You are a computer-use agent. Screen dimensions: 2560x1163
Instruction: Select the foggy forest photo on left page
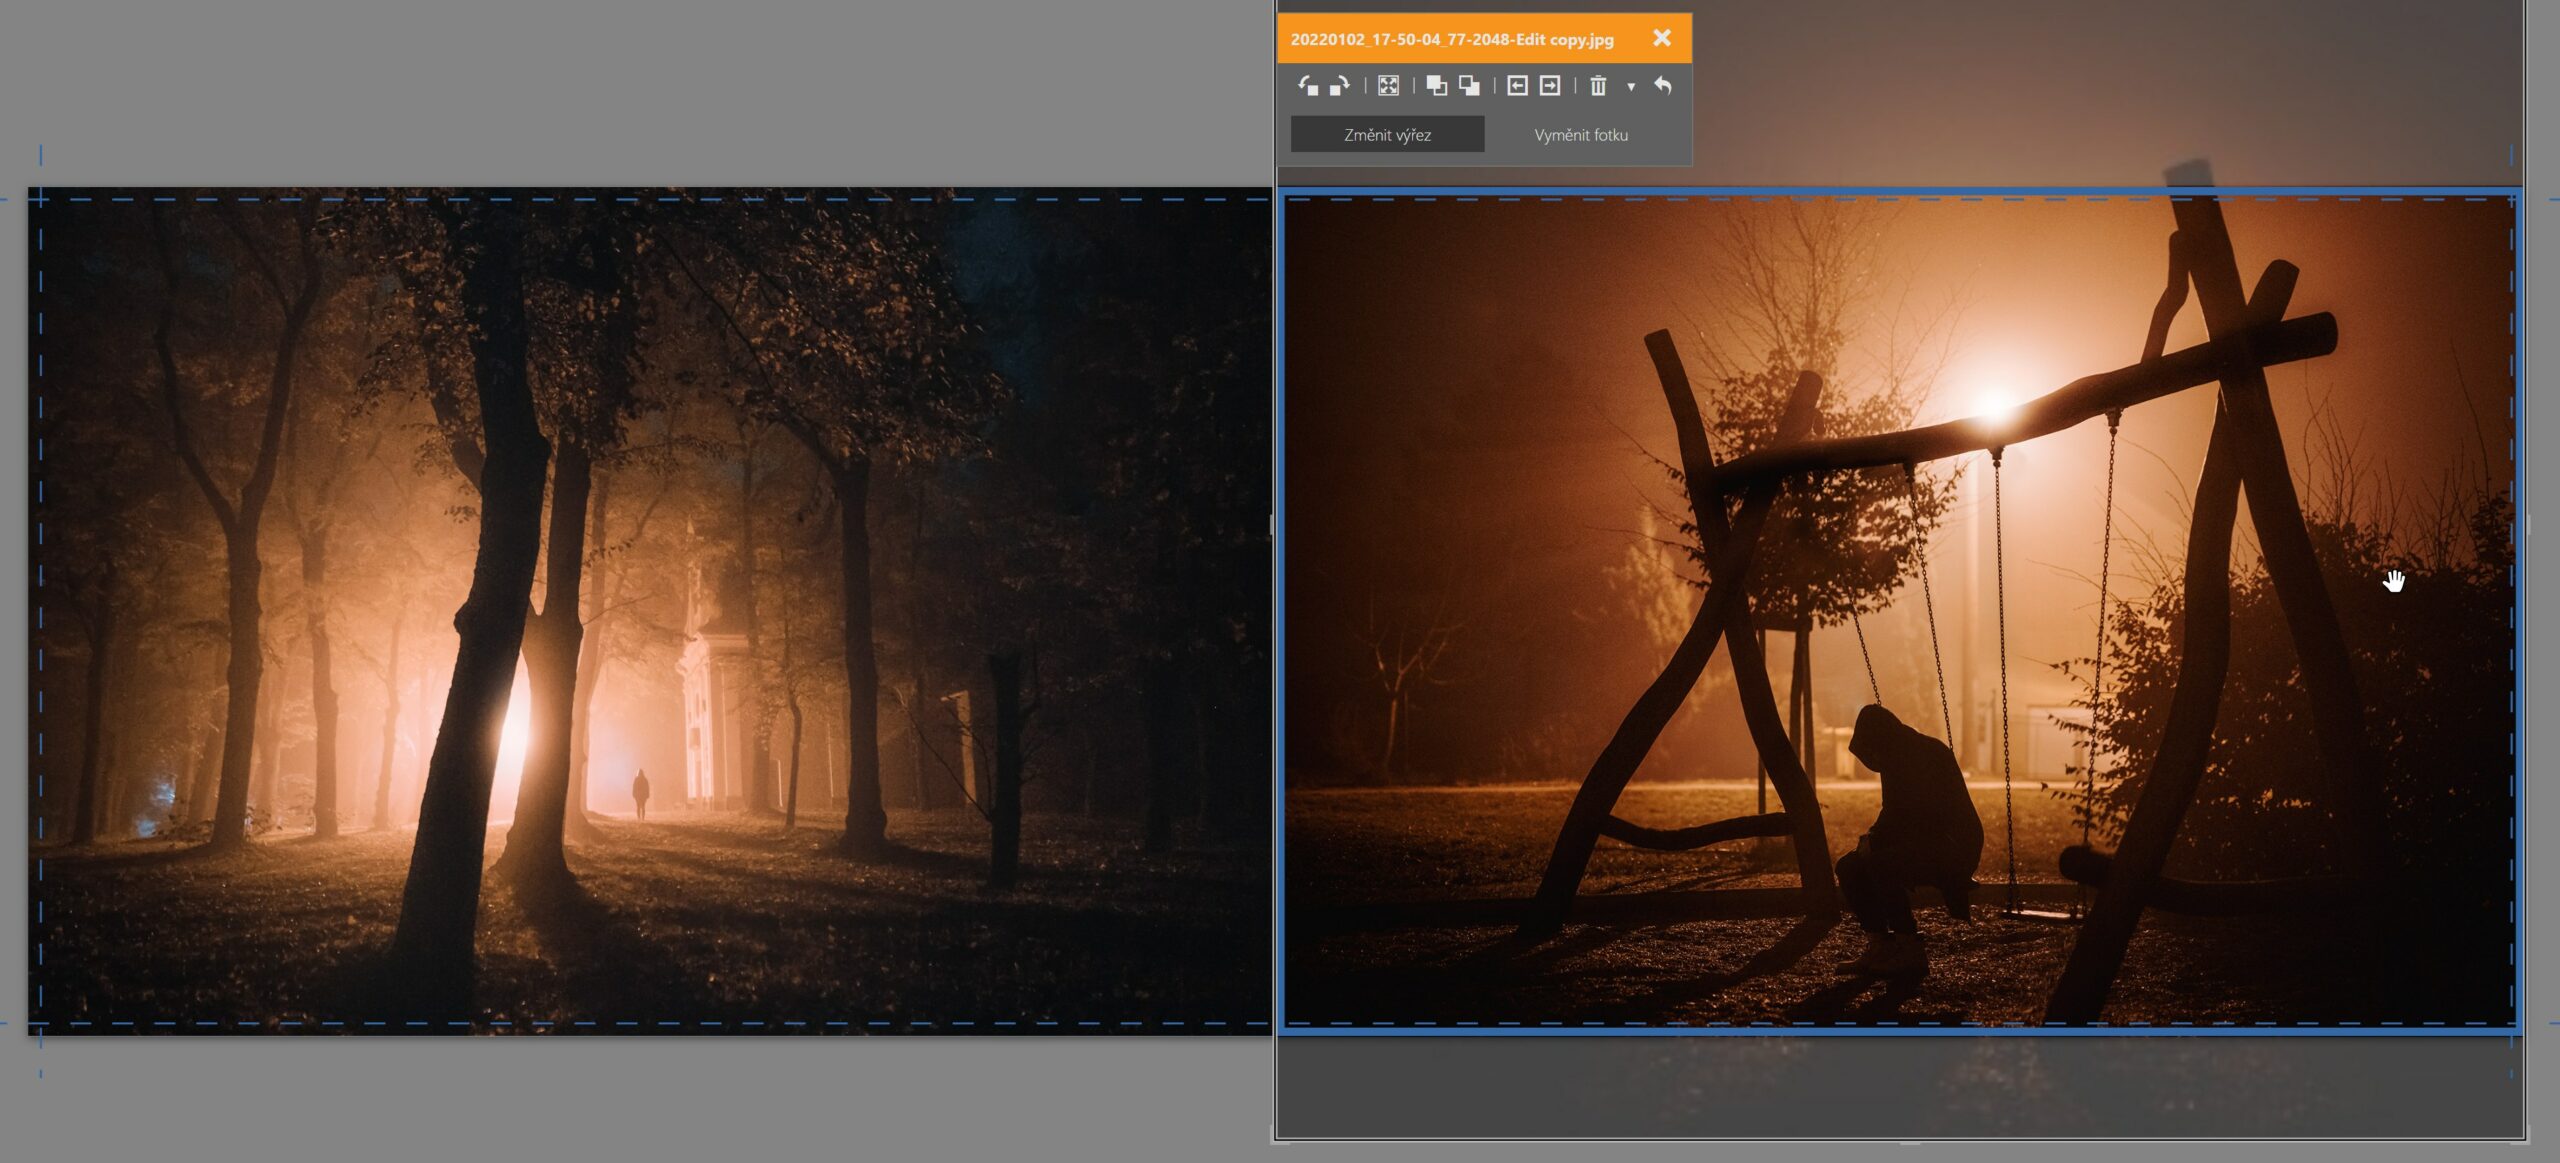tap(650, 610)
